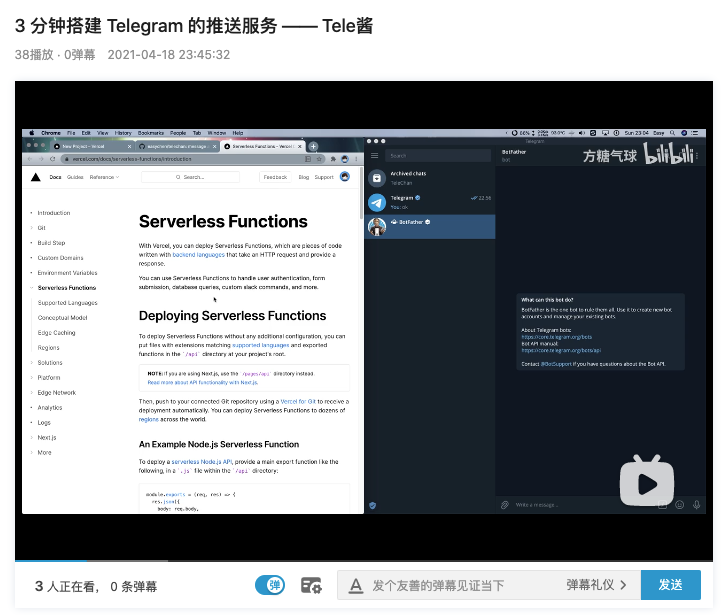Follow the 'backend languages' link
Screen dimensions: 724x615
199,254
